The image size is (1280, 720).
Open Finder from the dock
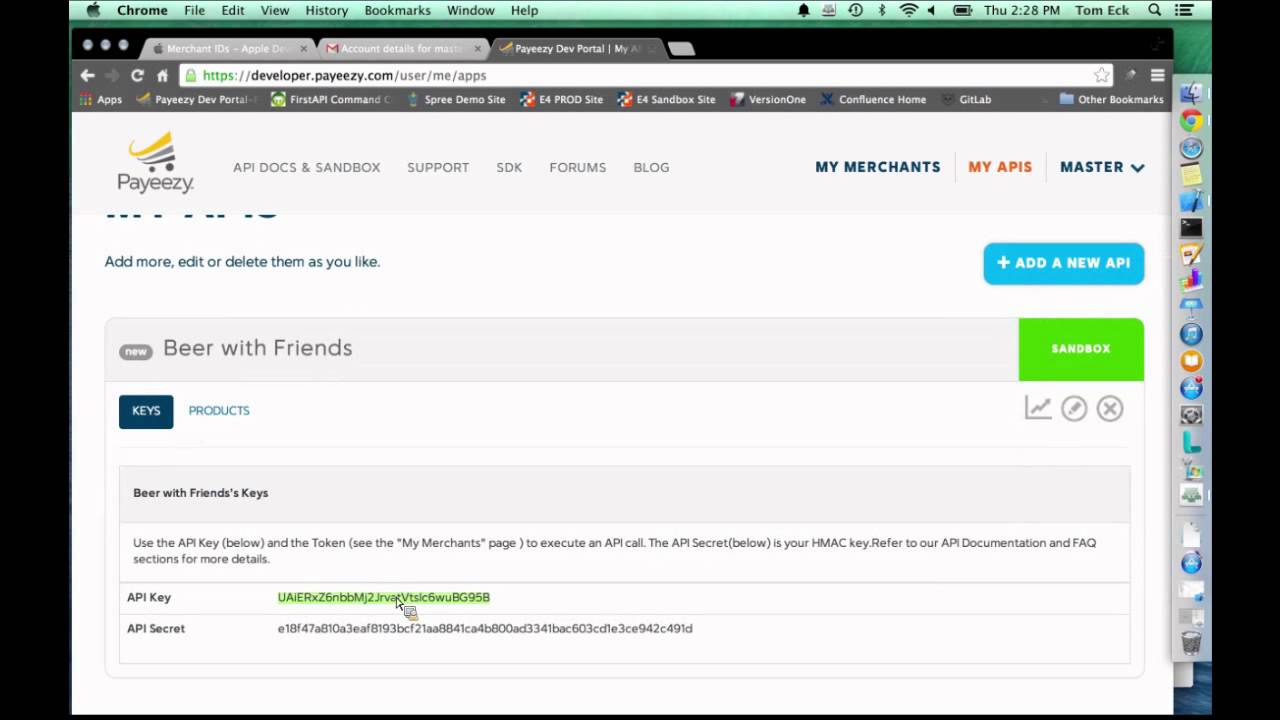(1191, 94)
